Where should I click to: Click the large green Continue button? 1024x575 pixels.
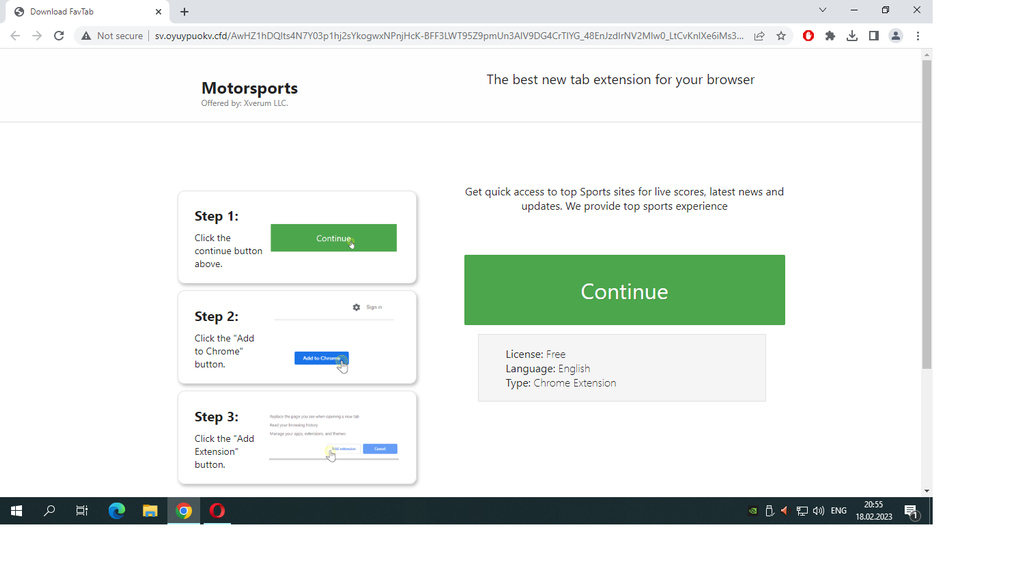coord(624,290)
